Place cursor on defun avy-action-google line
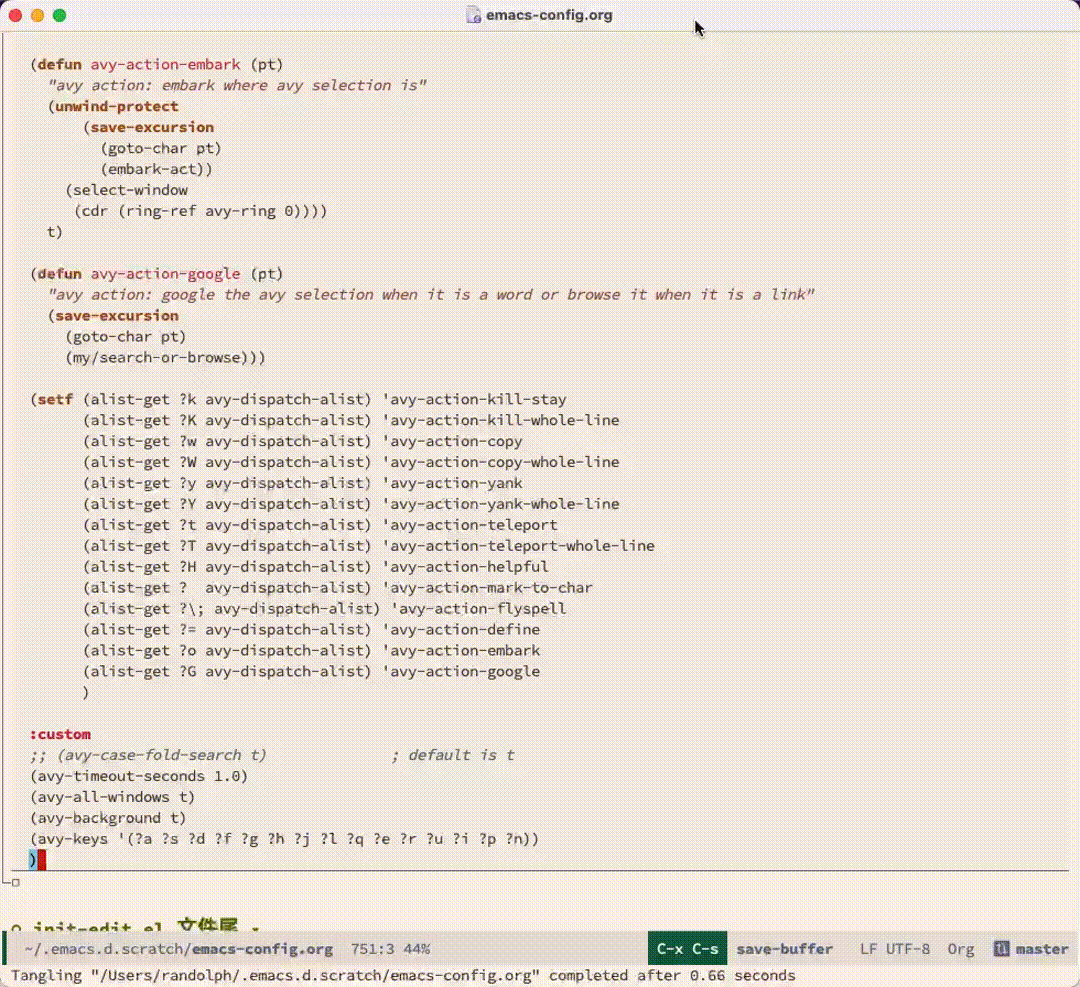 [156, 274]
